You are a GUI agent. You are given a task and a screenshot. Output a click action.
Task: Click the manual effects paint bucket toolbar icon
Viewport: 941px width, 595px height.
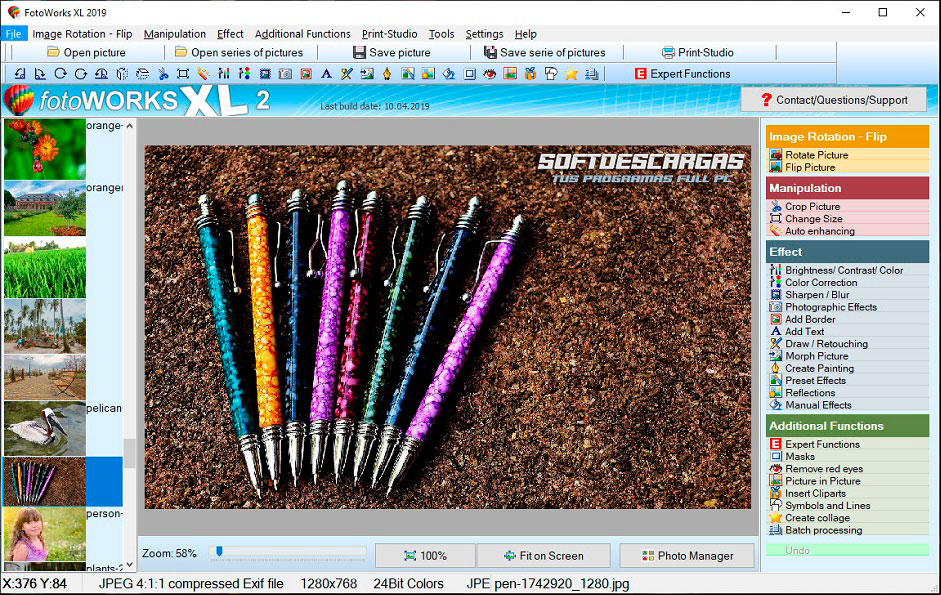448,74
